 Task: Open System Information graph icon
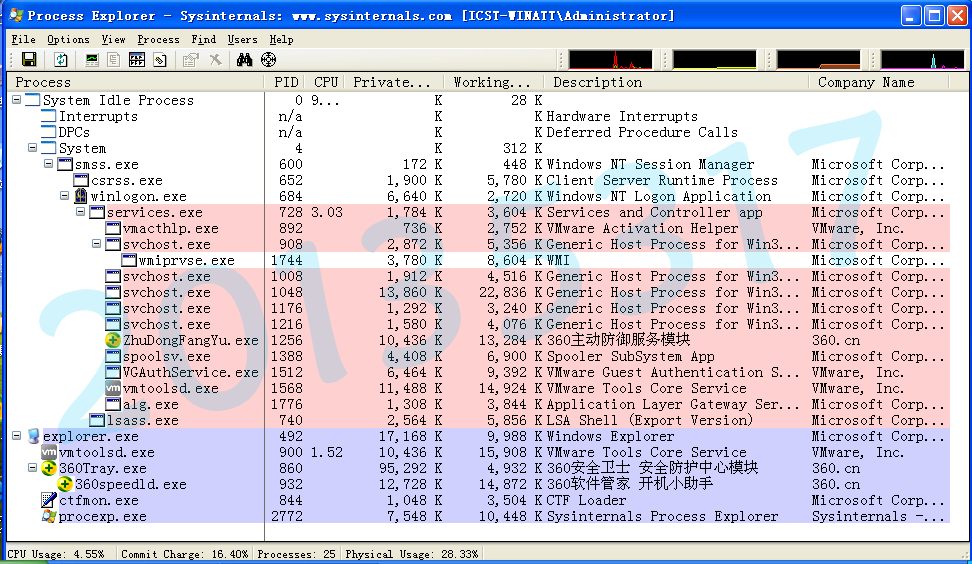coord(92,60)
